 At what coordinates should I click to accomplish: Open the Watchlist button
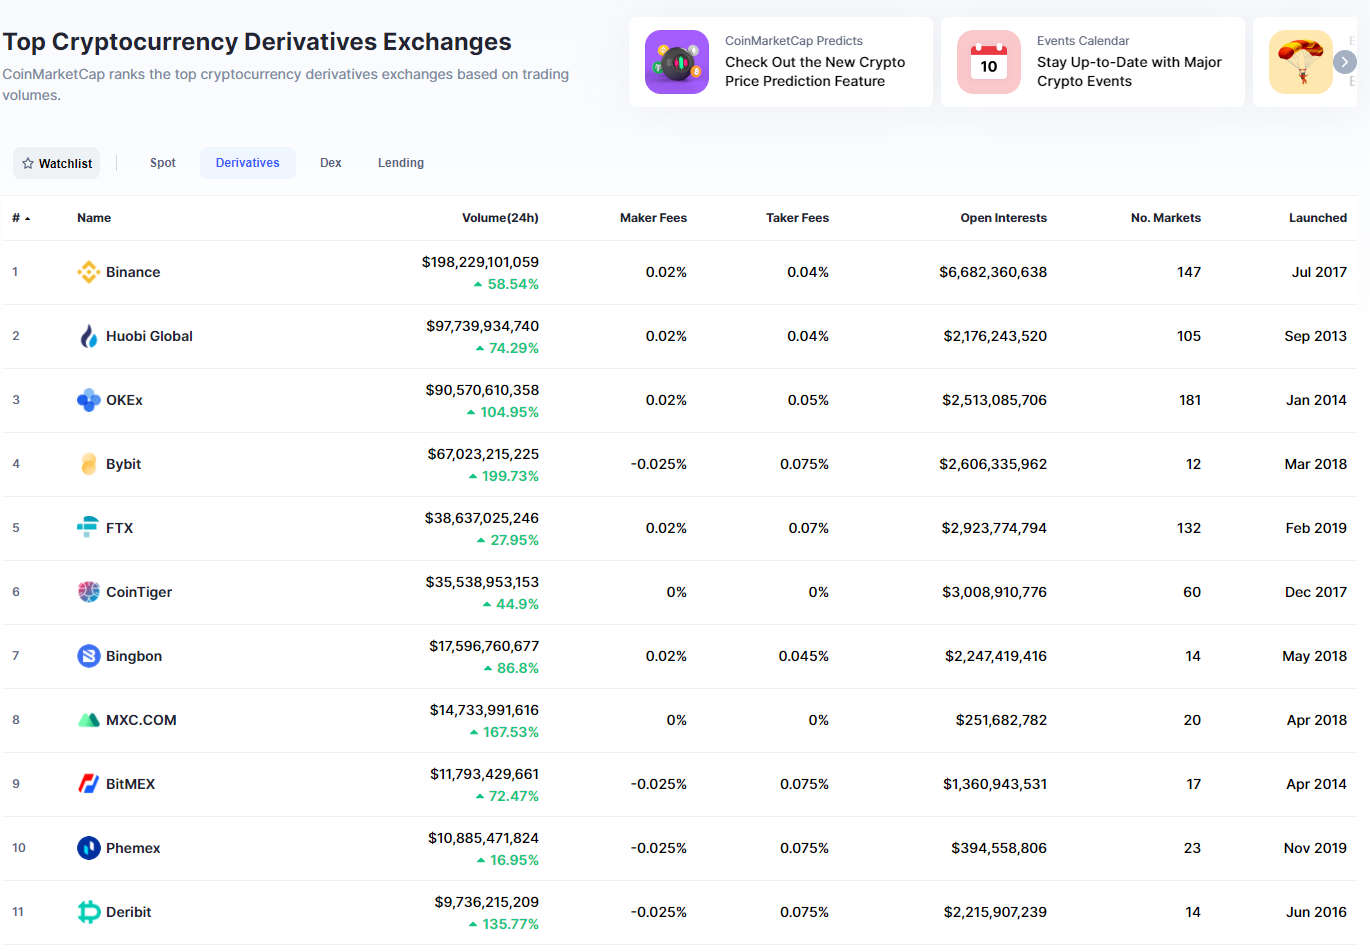[57, 163]
